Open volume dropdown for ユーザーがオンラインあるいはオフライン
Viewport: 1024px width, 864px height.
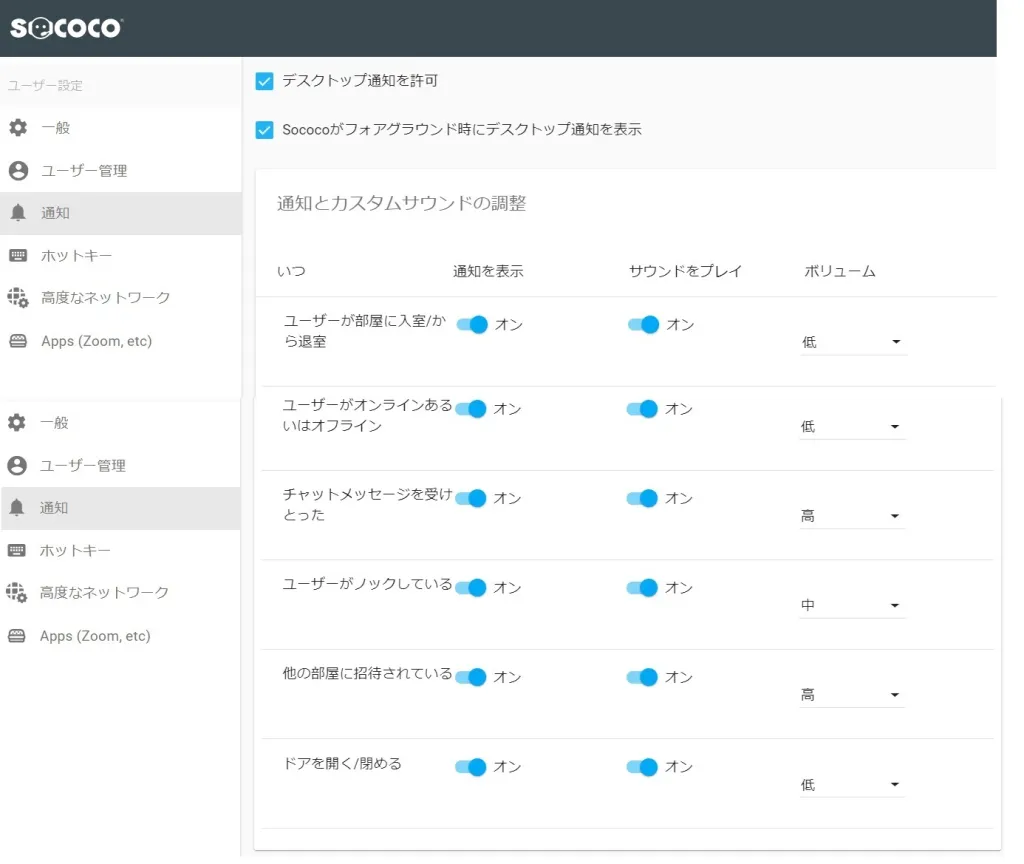(852, 427)
